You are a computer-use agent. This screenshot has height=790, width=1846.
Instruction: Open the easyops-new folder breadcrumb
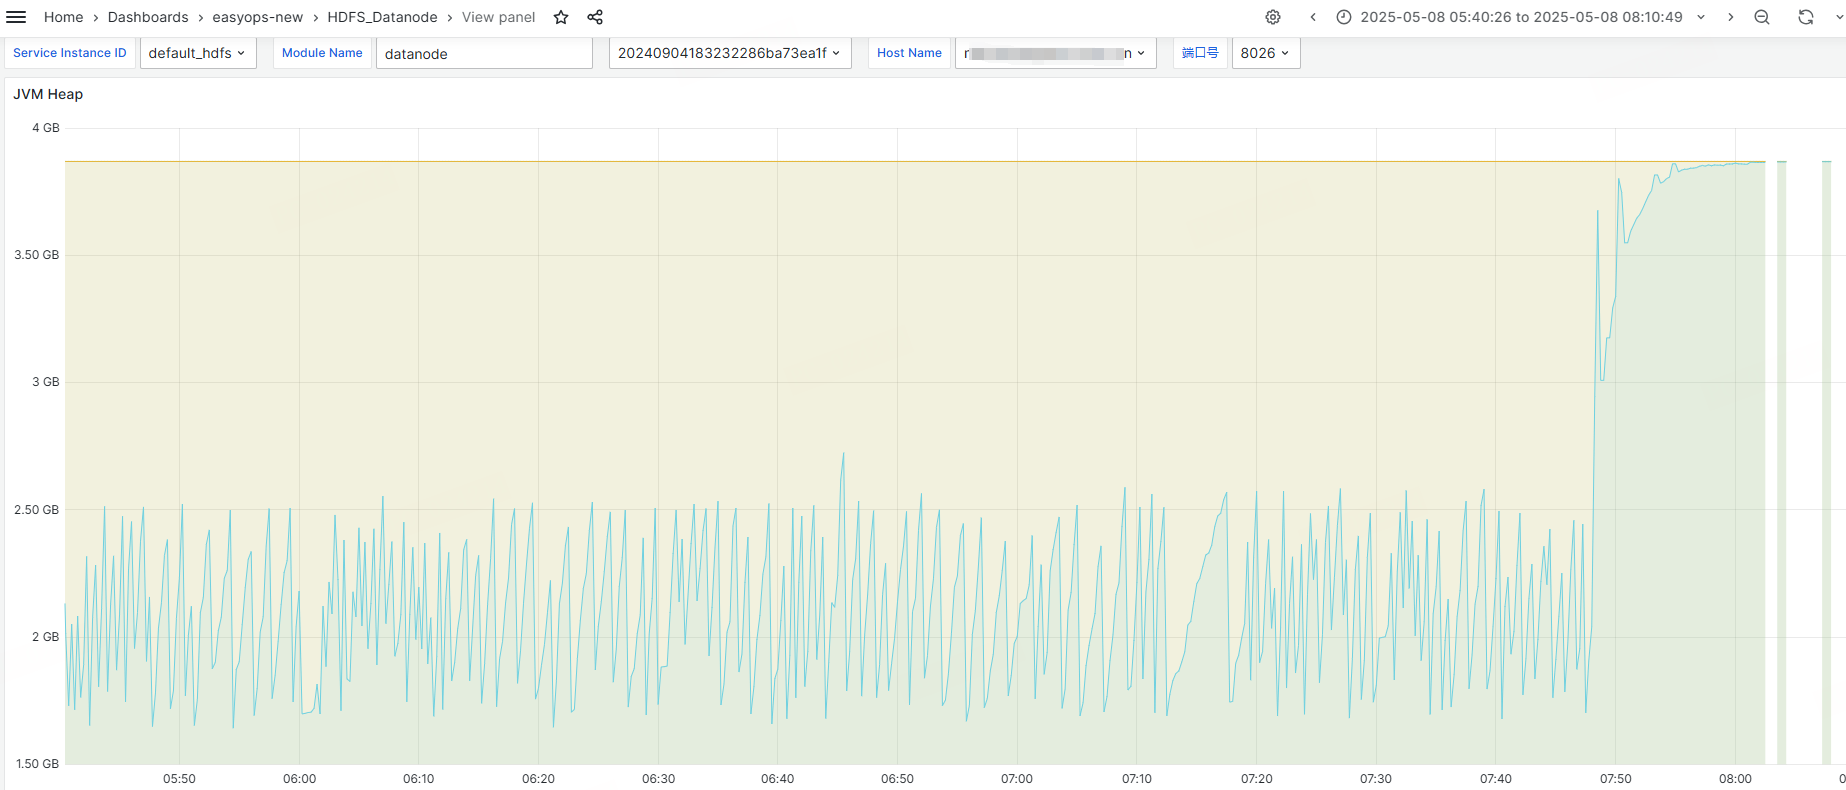257,17
